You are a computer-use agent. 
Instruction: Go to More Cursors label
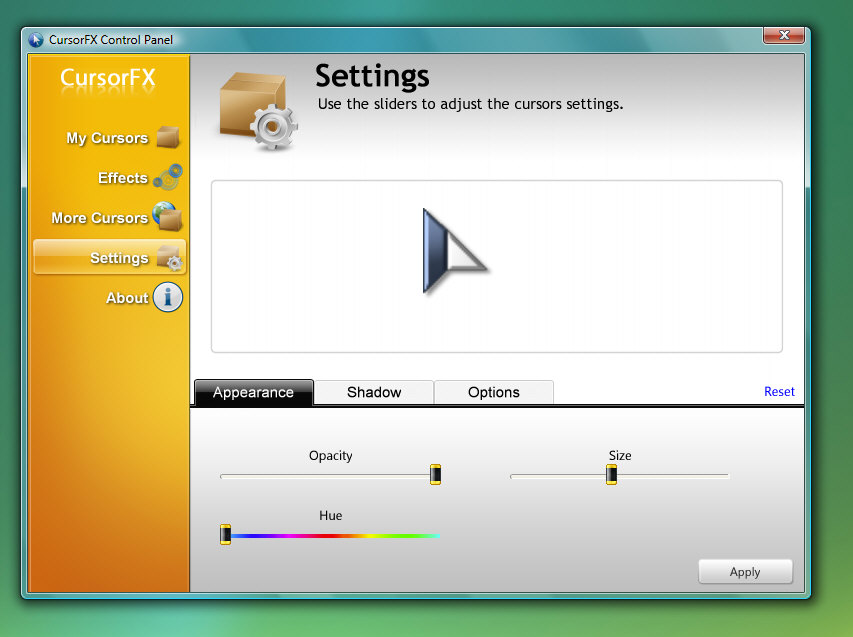100,218
